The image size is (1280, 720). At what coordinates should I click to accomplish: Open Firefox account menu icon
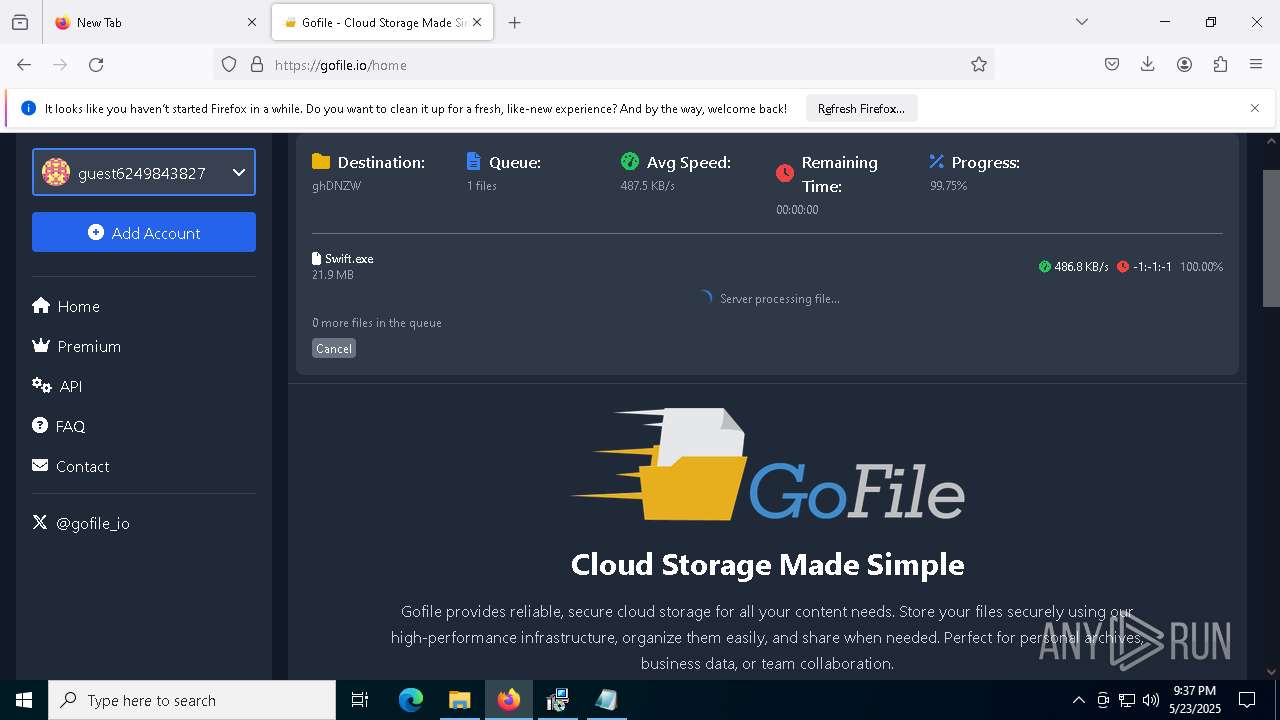point(1184,65)
